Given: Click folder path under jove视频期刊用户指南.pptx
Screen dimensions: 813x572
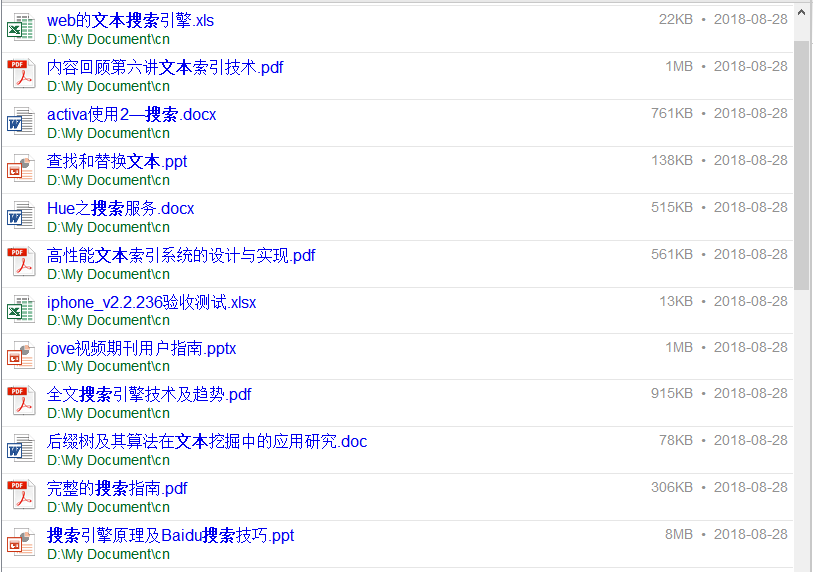Looking at the screenshot, I should point(108,366).
